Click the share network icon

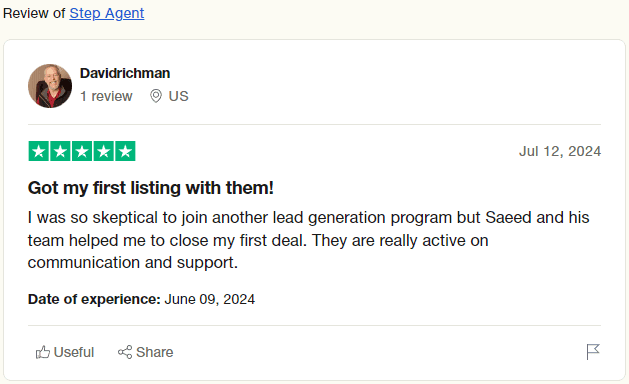point(125,352)
